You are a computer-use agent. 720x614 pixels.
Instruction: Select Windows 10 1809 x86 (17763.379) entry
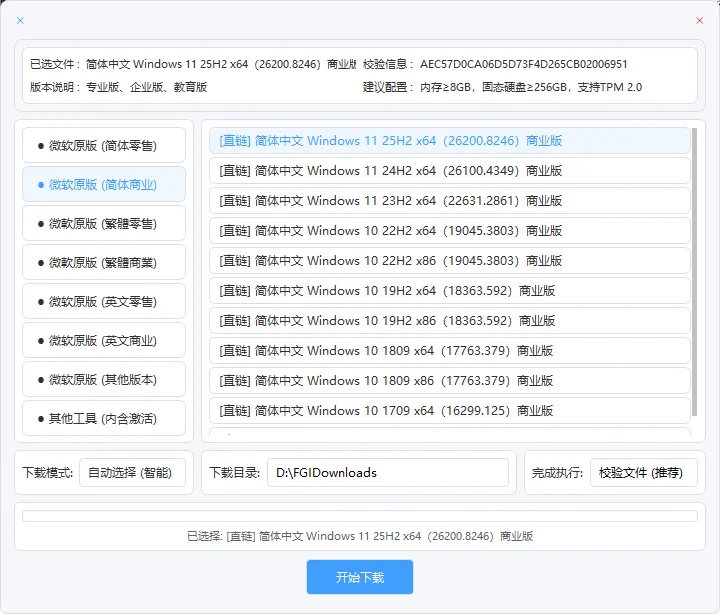450,381
